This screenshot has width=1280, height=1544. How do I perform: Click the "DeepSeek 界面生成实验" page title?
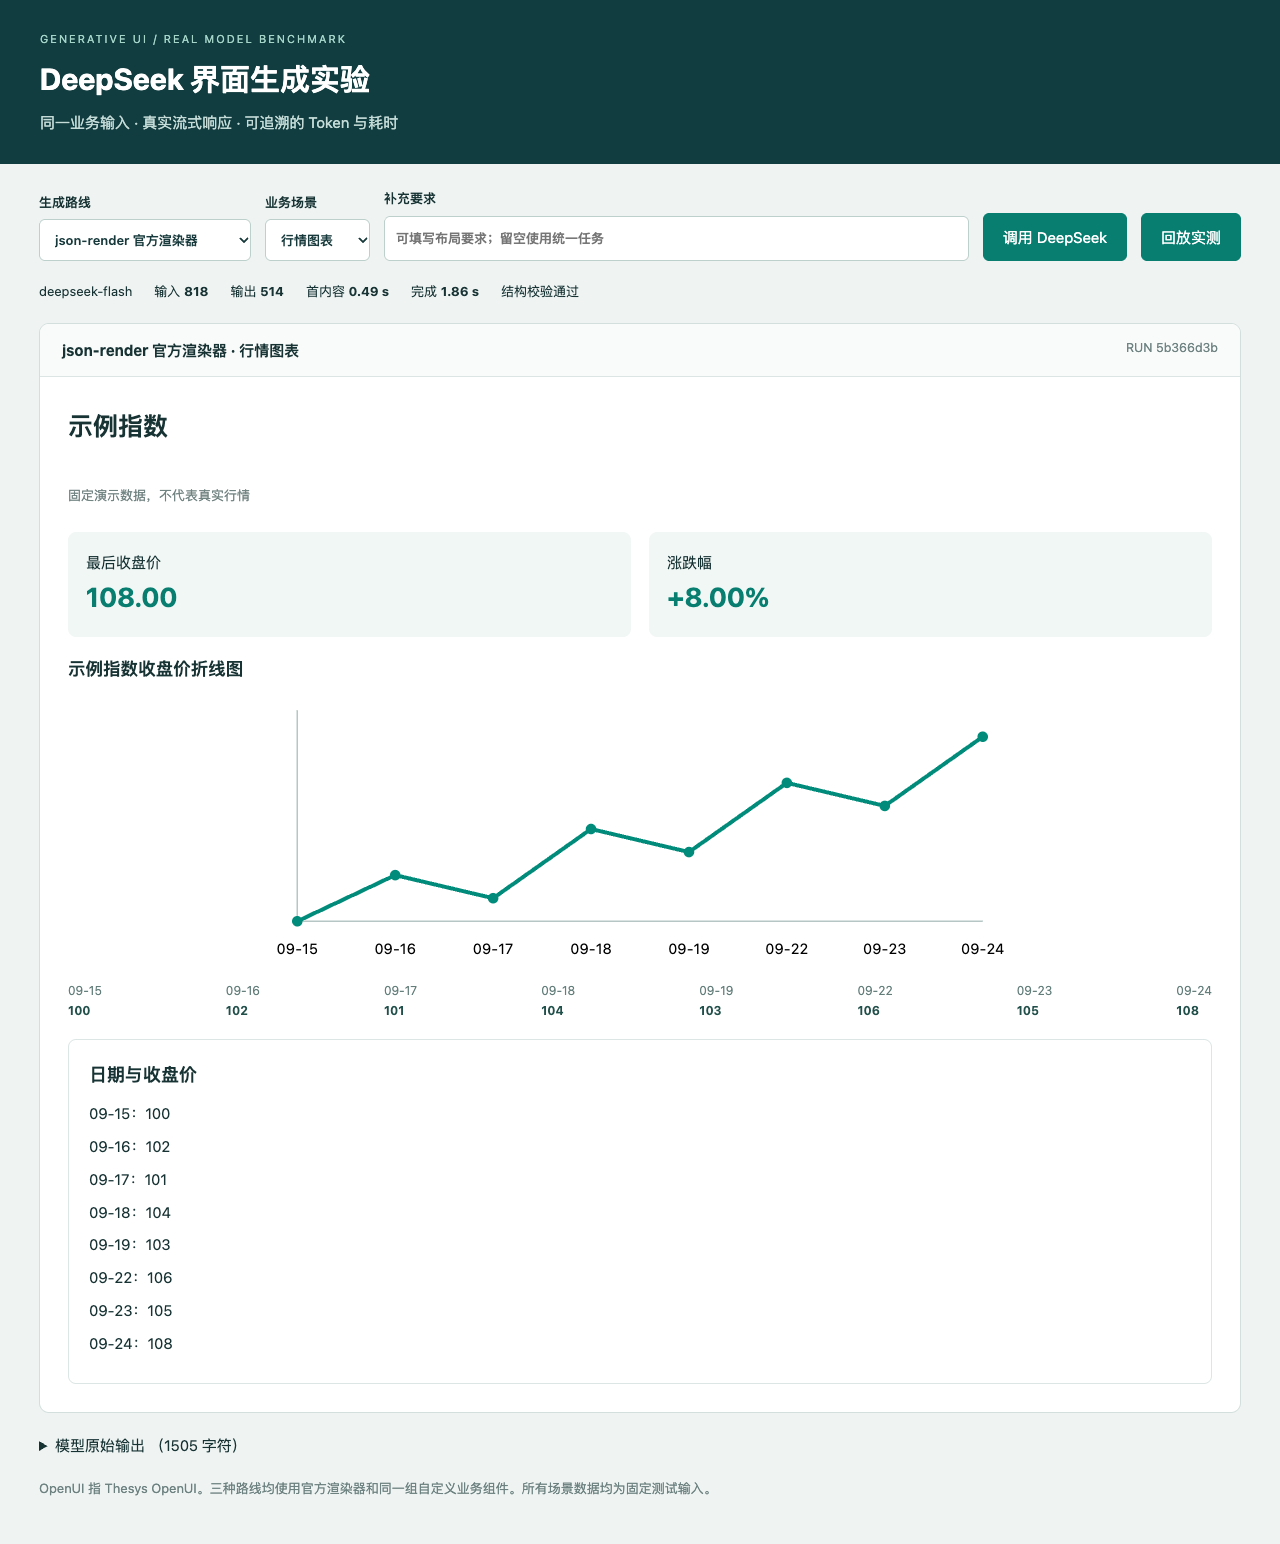click(x=205, y=80)
